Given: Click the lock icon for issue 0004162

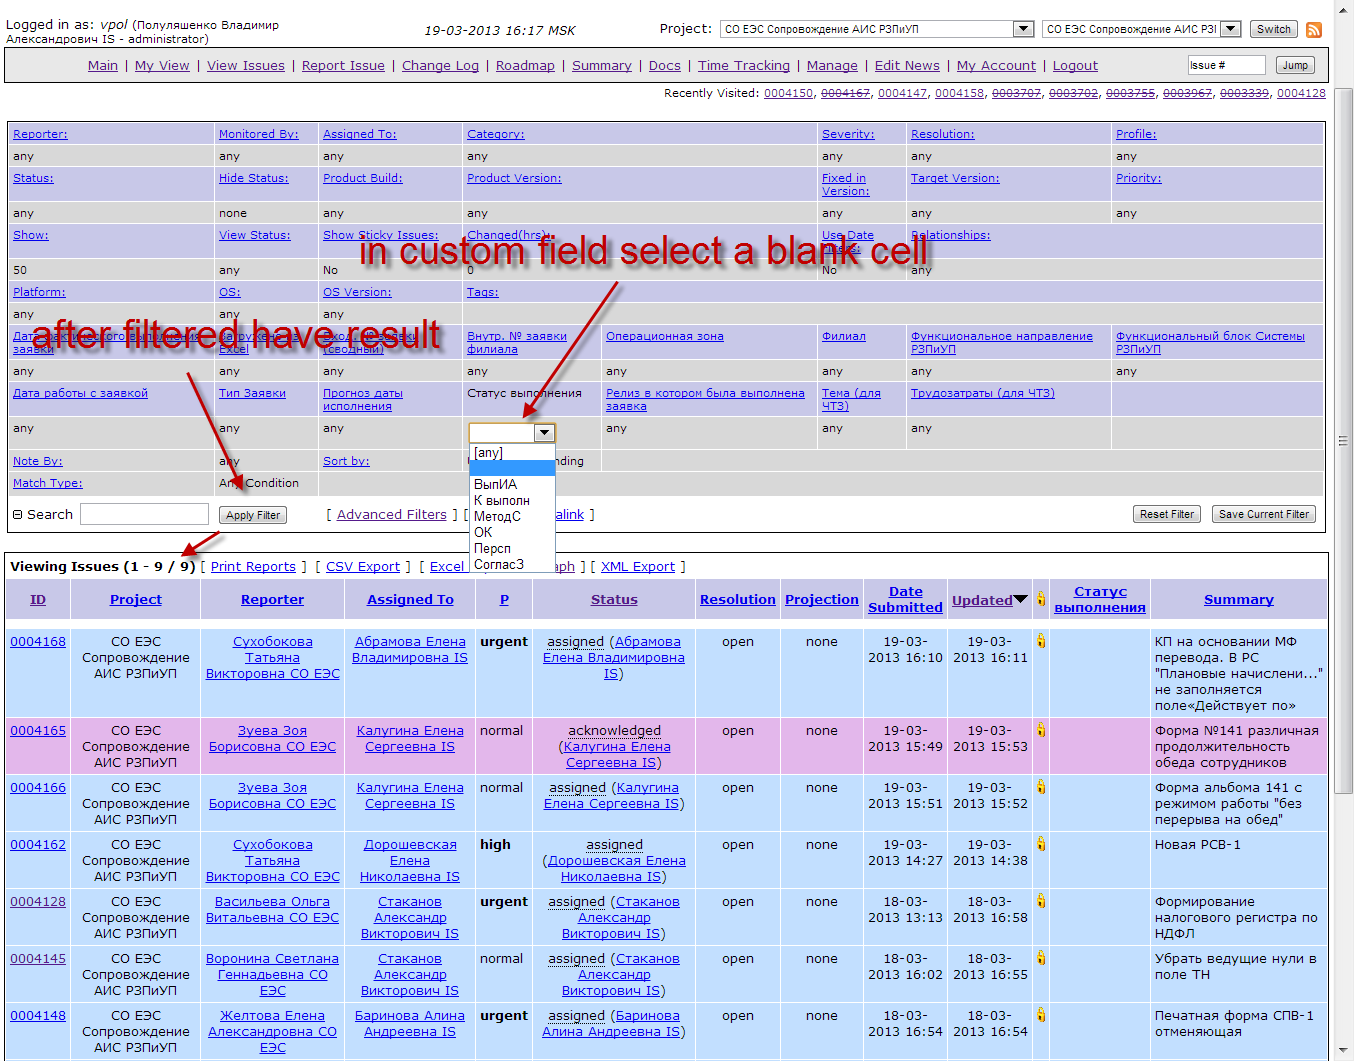Looking at the screenshot, I should point(1040,844).
